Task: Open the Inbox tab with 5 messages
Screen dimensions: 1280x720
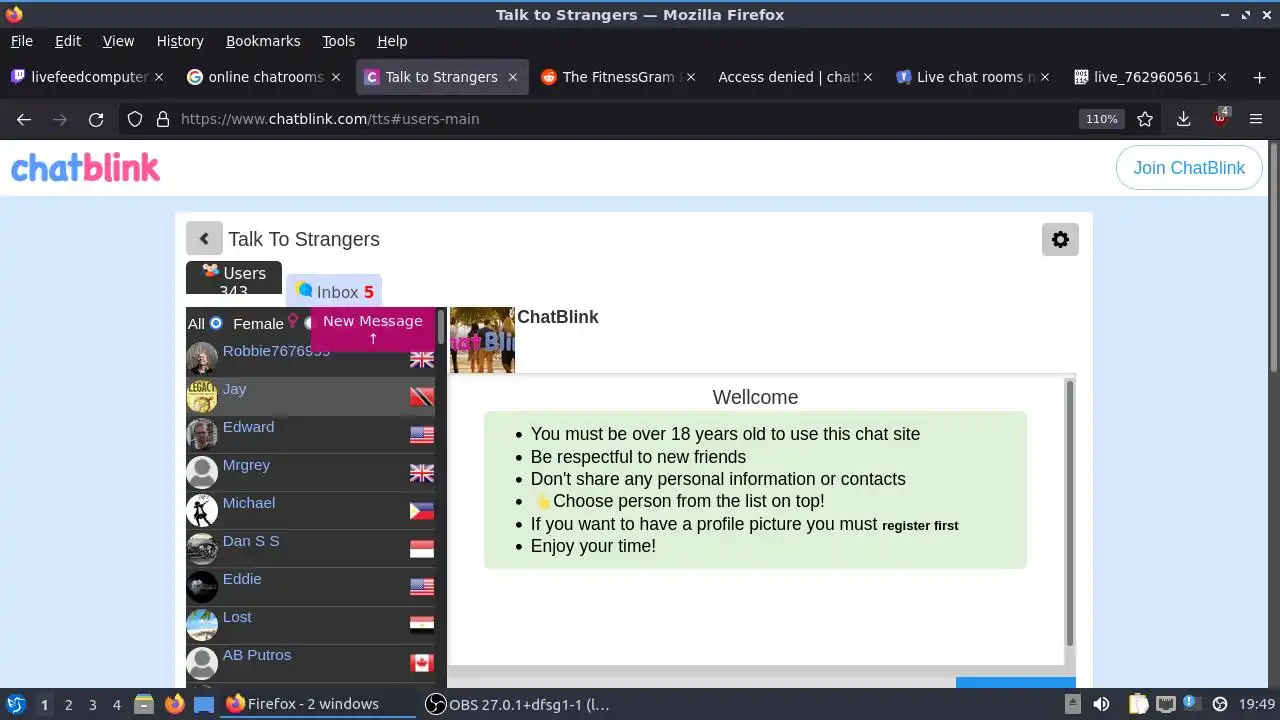Action: tap(334, 291)
